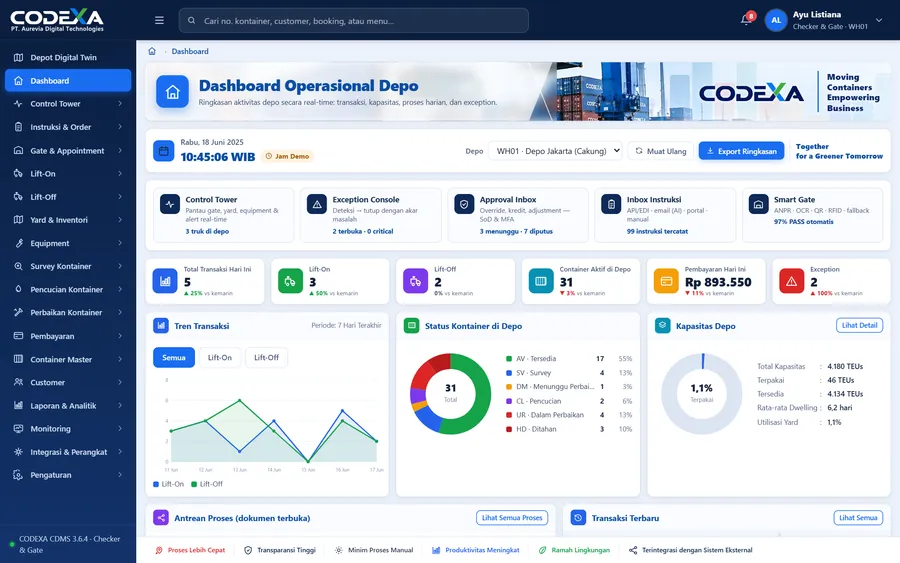Click the Kapasitas Depo teal icon
Image resolution: width=900 pixels, height=563 pixels.
tap(662, 325)
